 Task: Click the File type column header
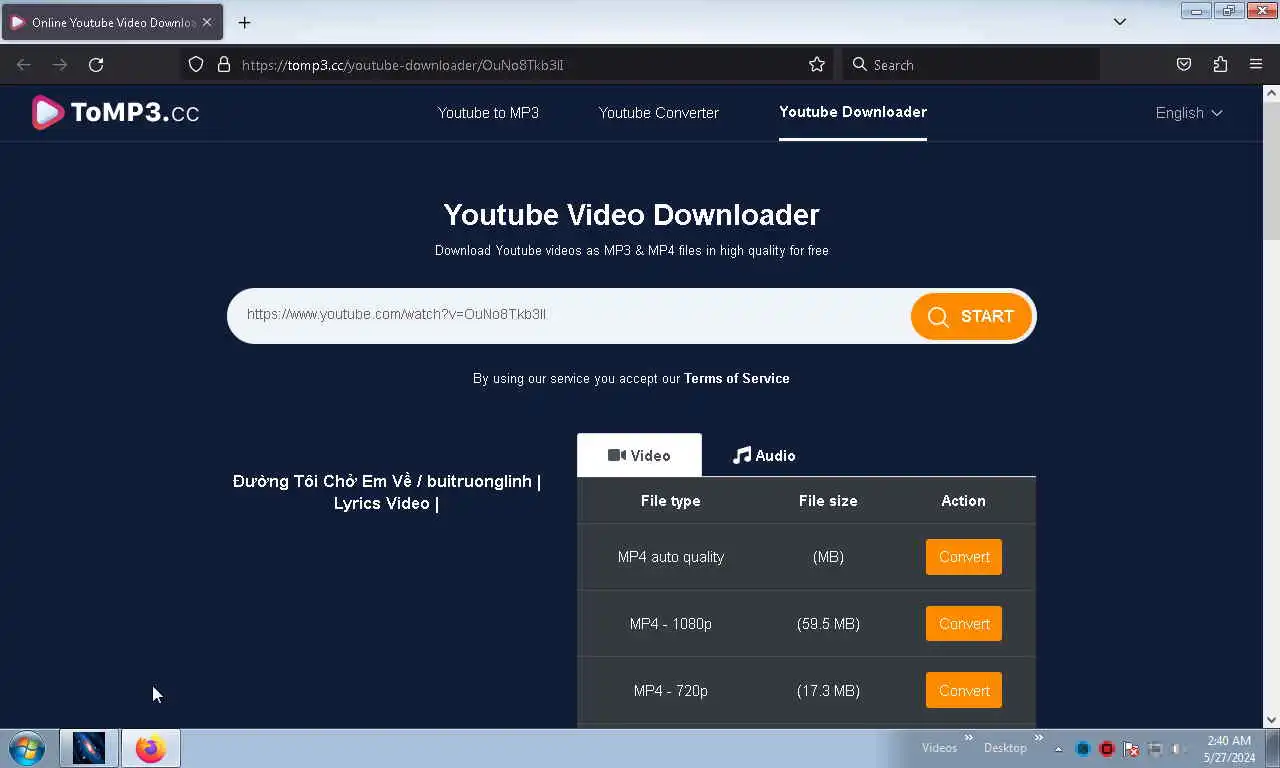tap(671, 501)
